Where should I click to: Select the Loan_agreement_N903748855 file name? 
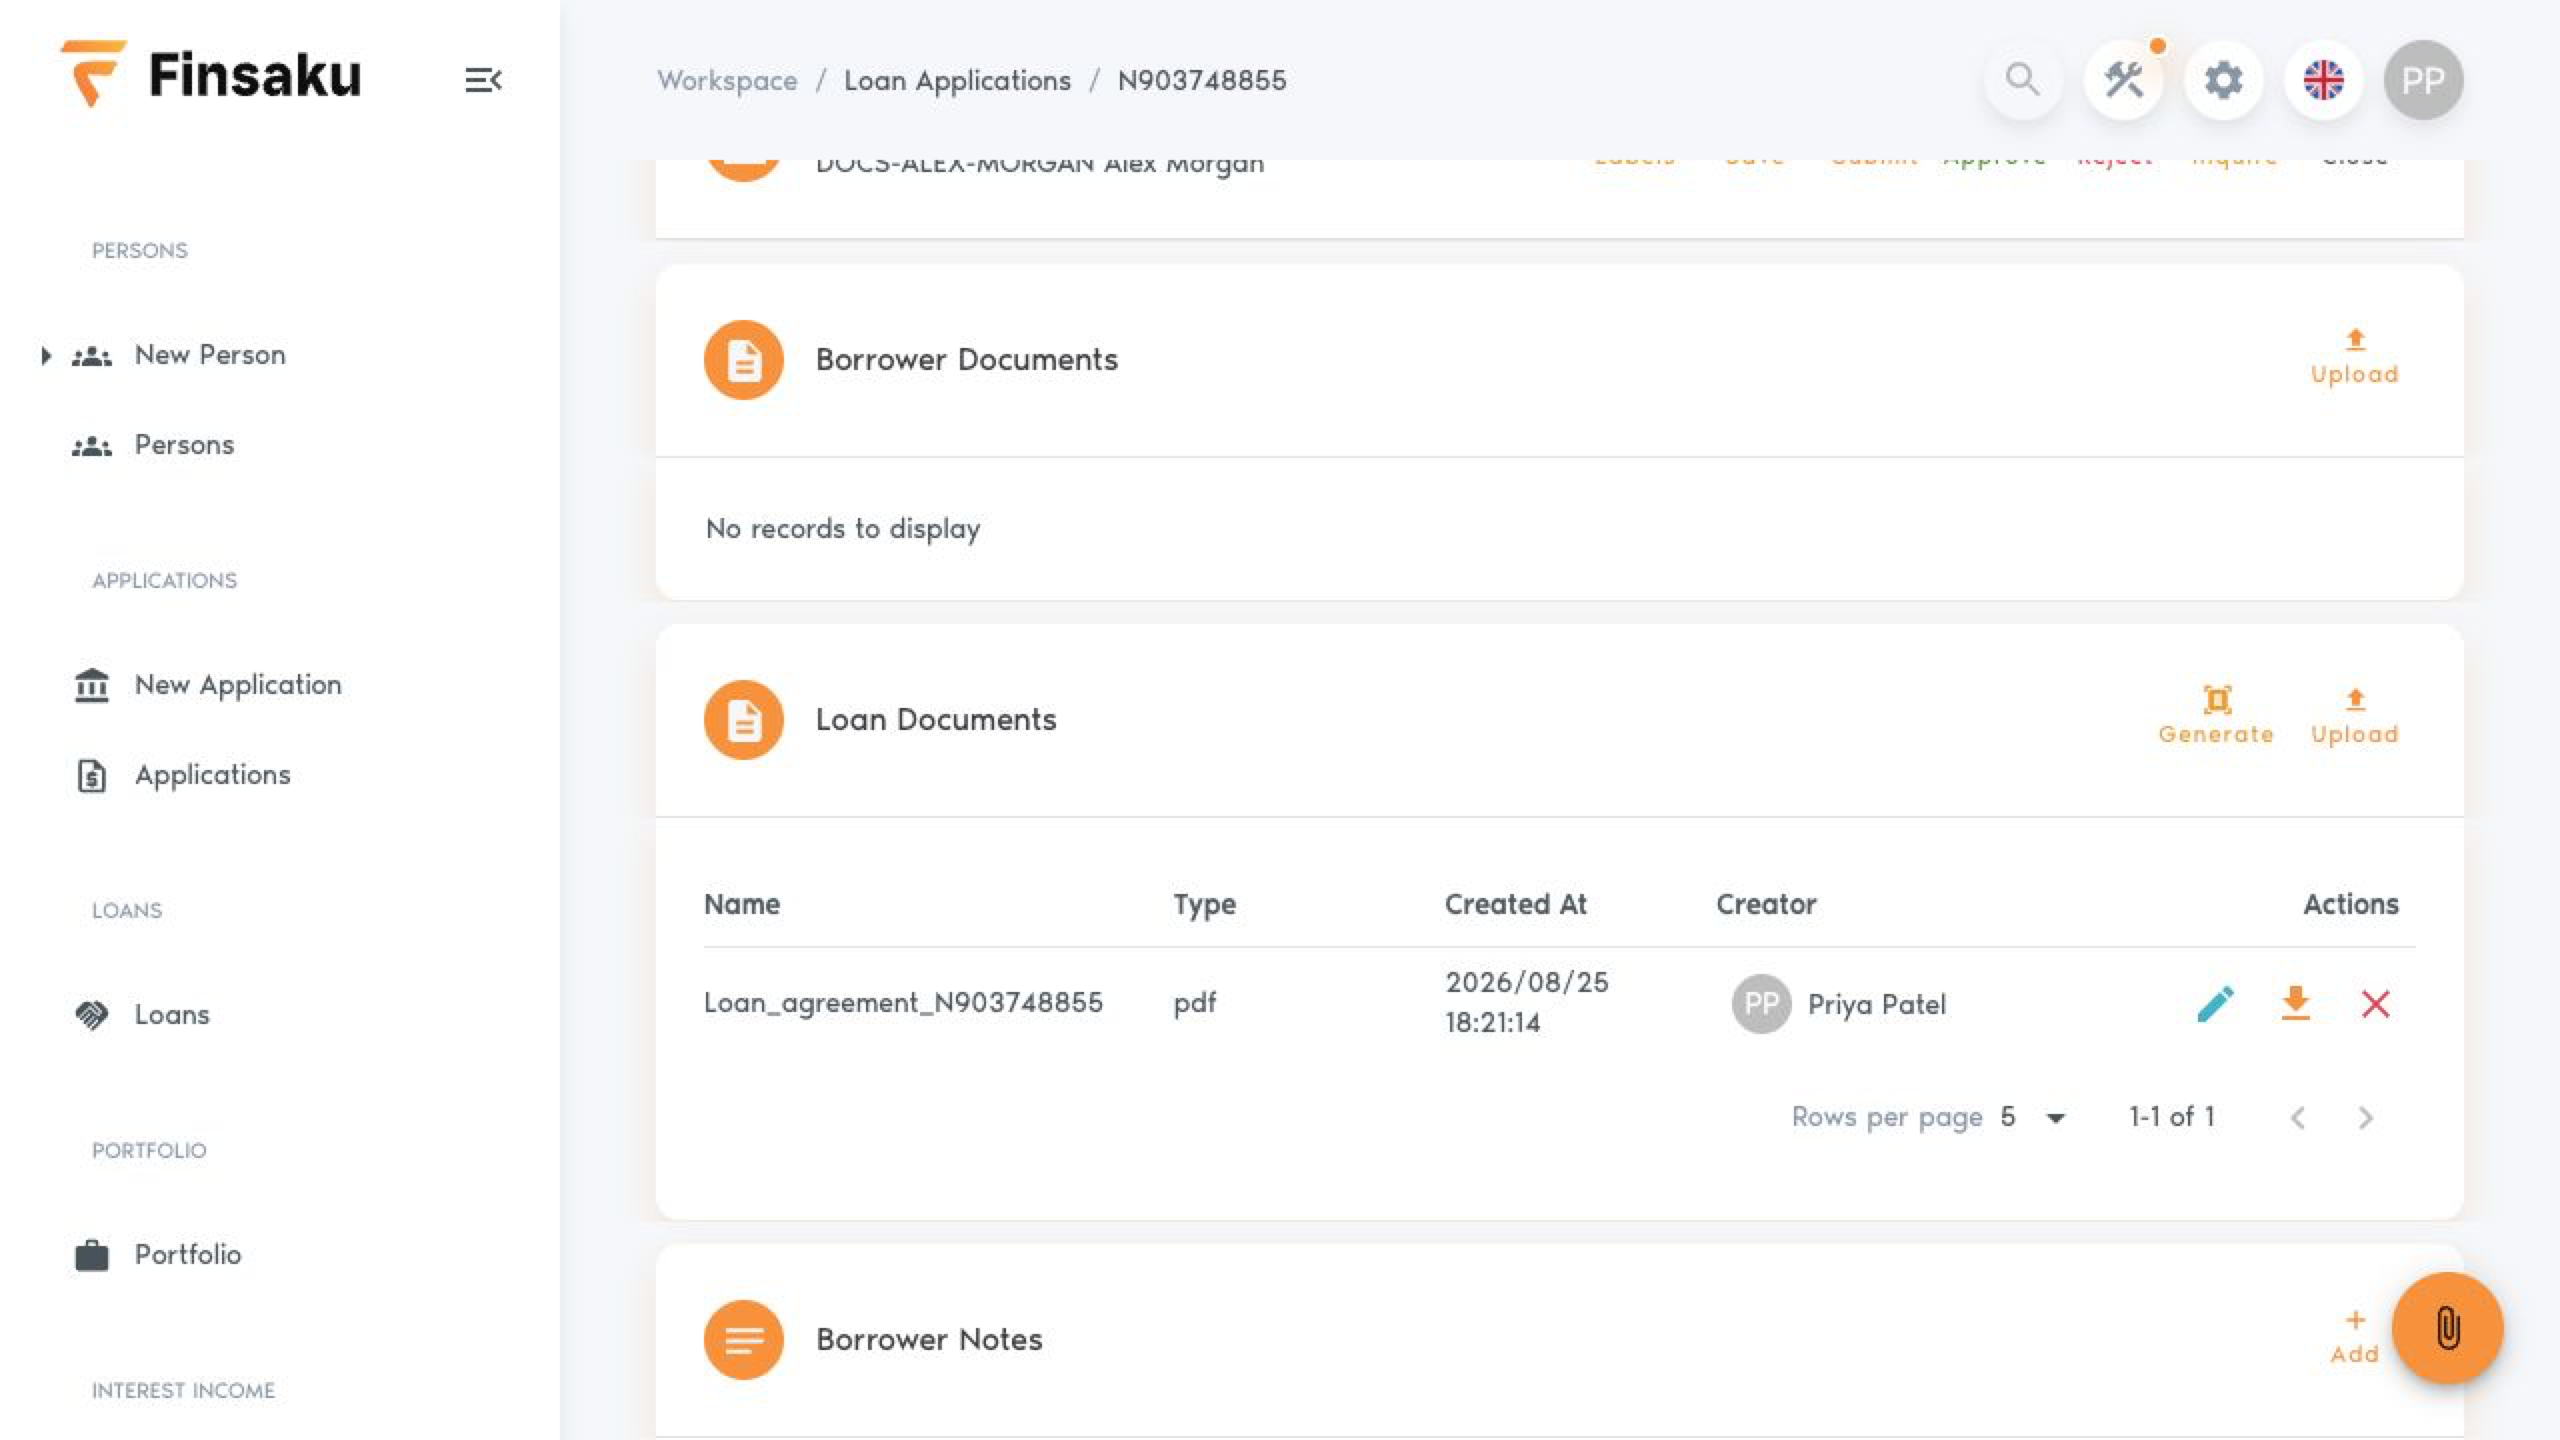coord(903,1003)
